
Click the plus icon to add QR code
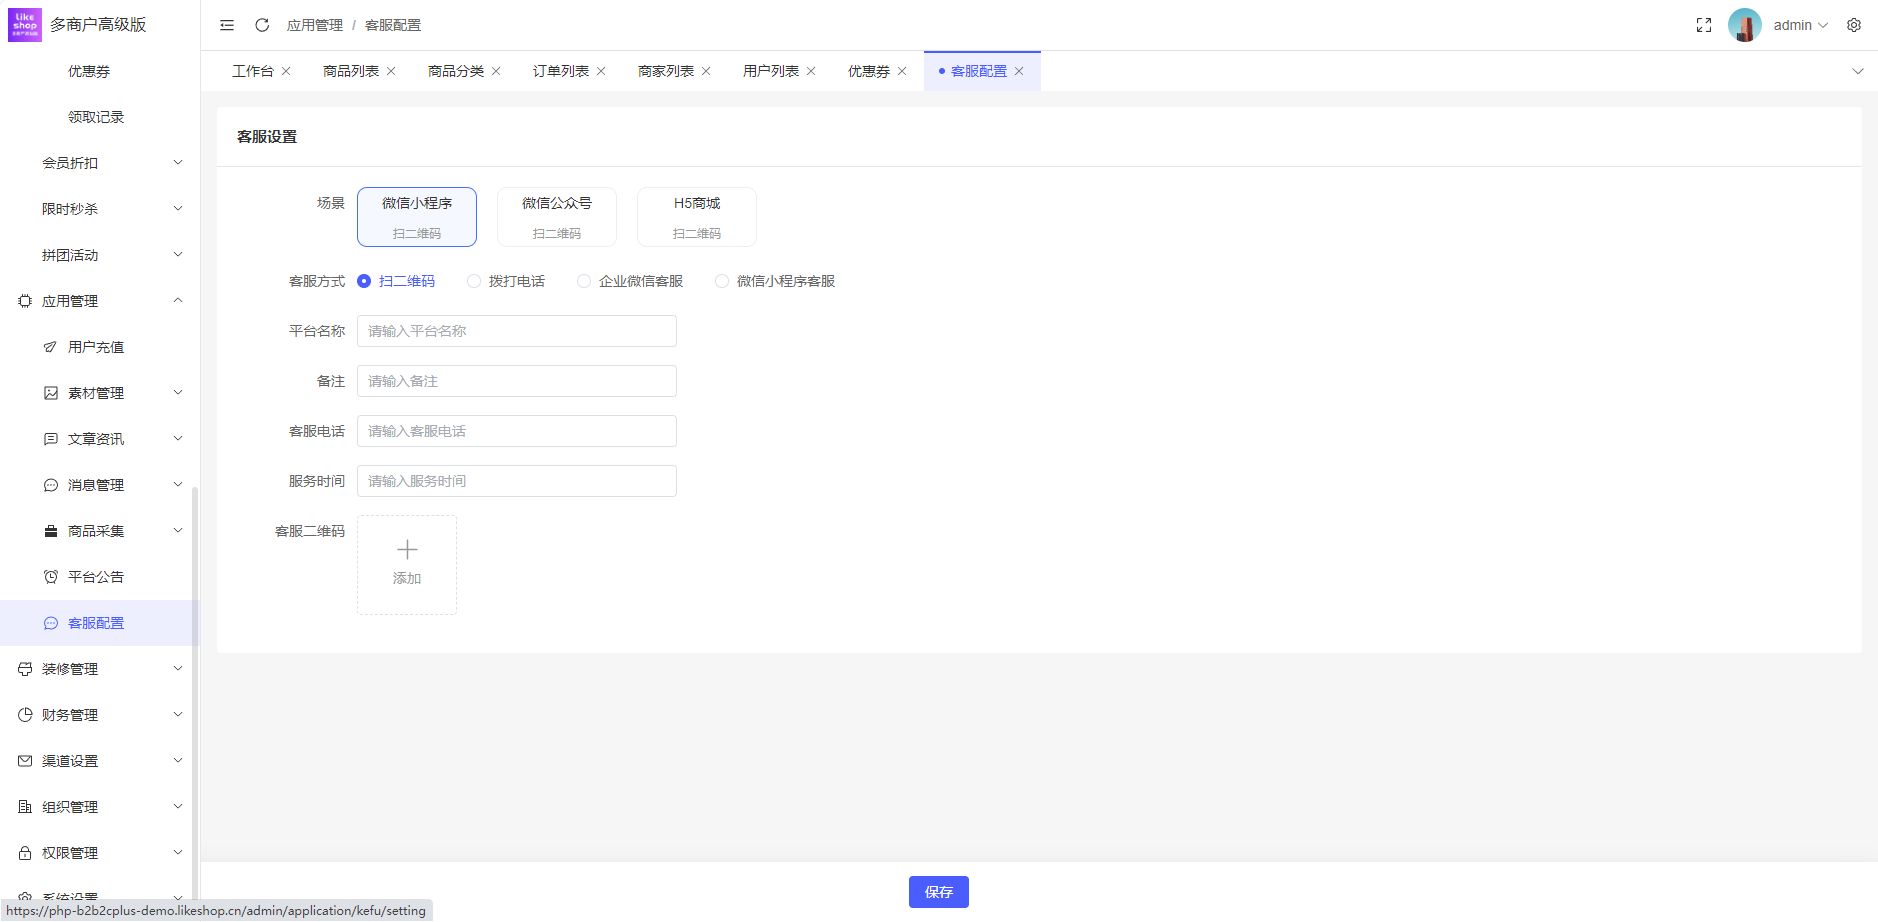coord(407,550)
